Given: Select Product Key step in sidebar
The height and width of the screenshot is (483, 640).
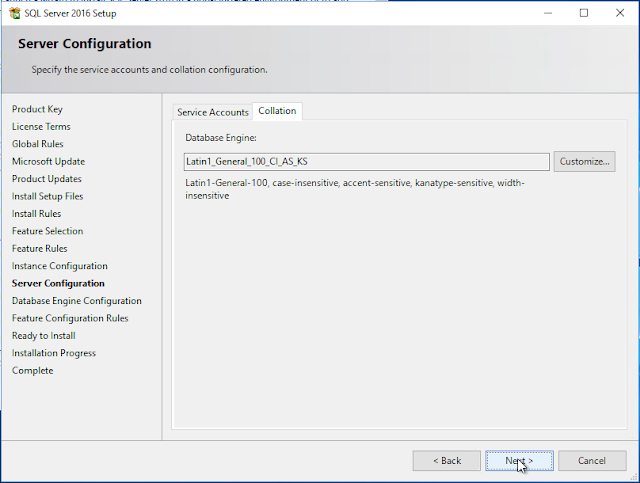Looking at the screenshot, I should pos(37,109).
